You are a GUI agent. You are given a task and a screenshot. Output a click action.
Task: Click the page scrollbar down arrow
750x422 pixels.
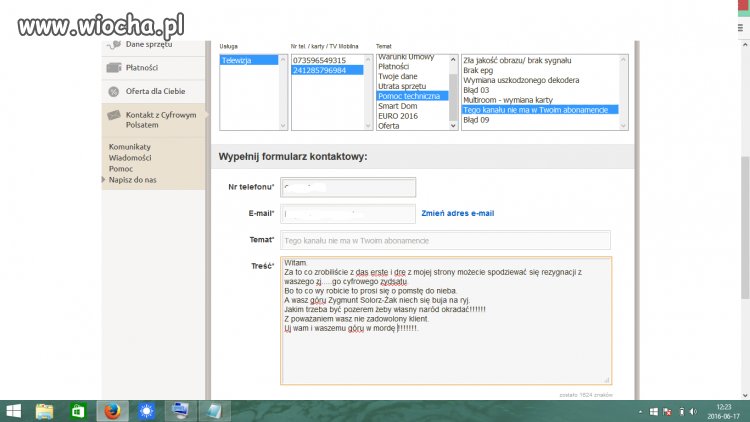745,395
